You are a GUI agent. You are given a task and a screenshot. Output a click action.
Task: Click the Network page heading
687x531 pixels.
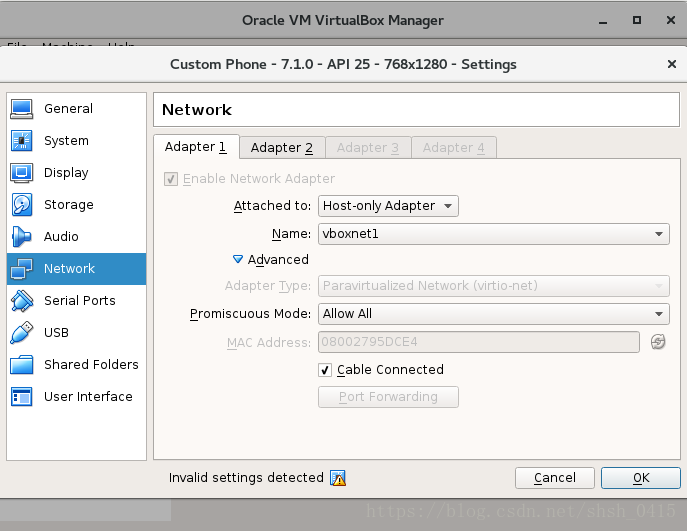197,110
